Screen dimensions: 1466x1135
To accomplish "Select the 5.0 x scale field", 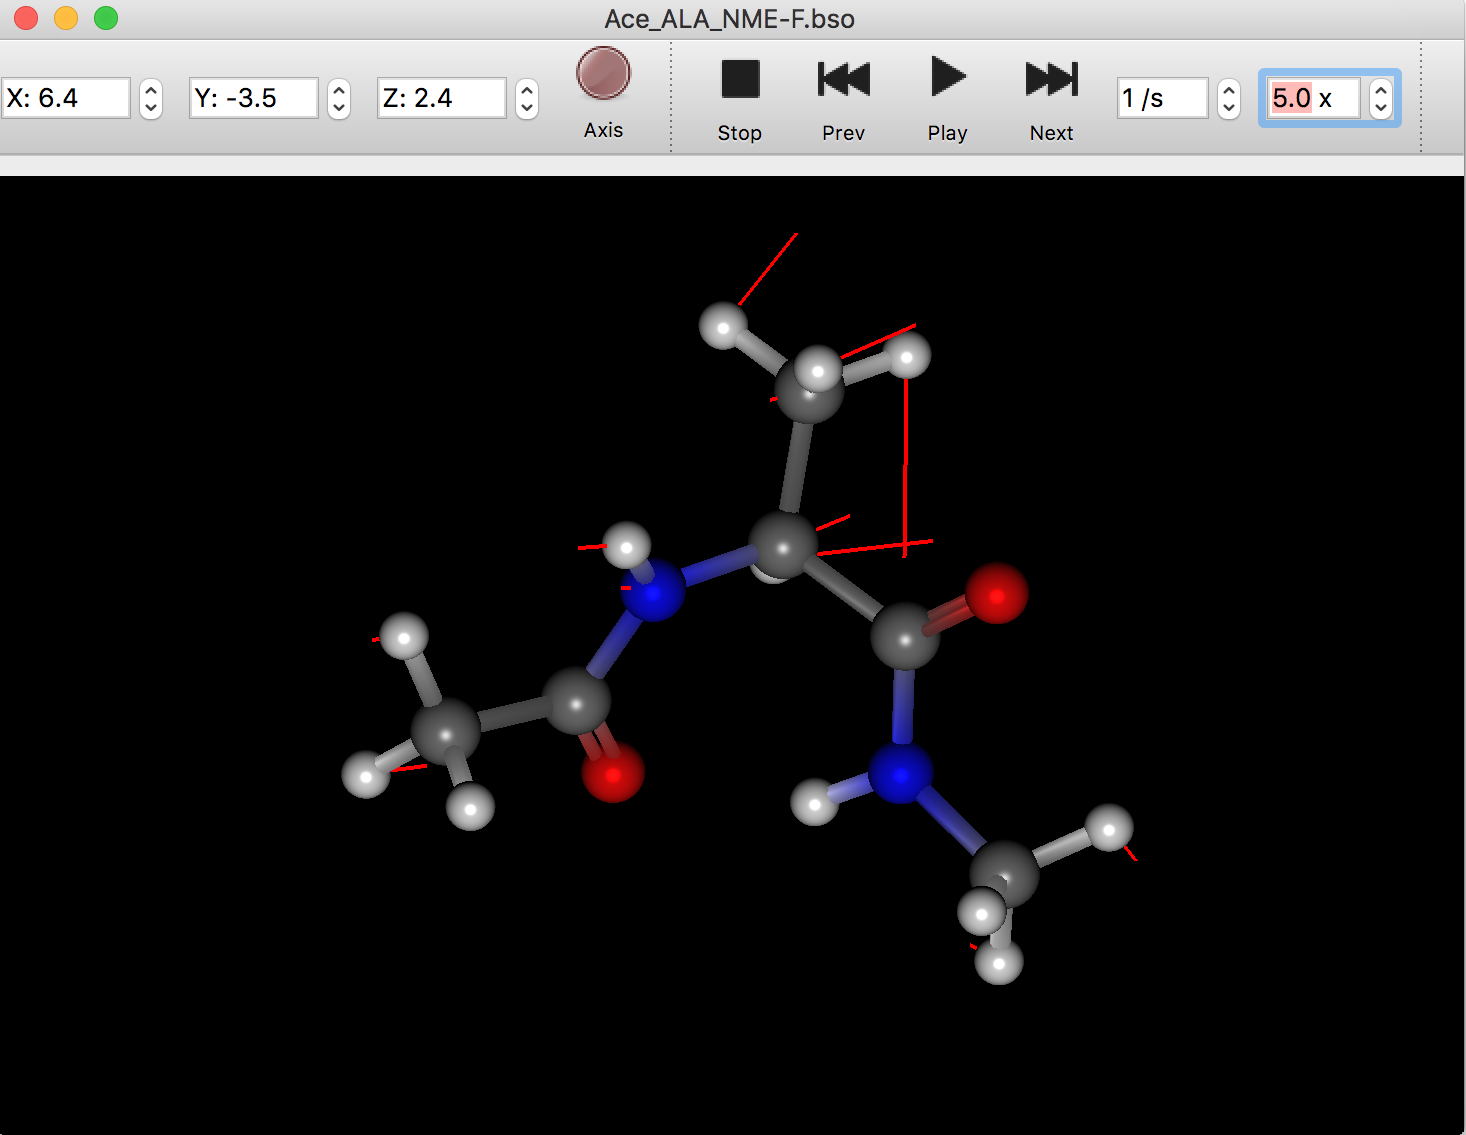I will click(x=1312, y=98).
